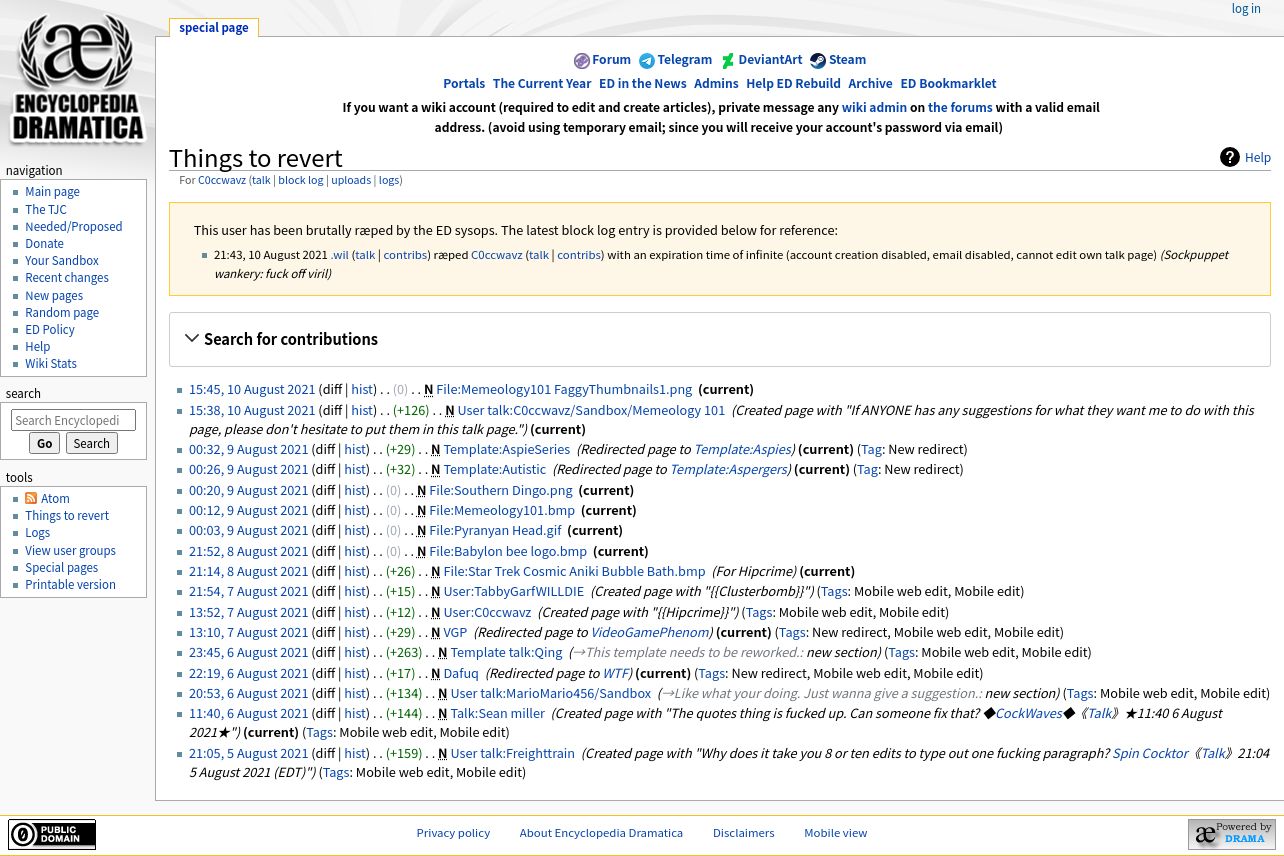Click inside the Search Encyclopedia field
1284x856 pixels.
(73, 420)
